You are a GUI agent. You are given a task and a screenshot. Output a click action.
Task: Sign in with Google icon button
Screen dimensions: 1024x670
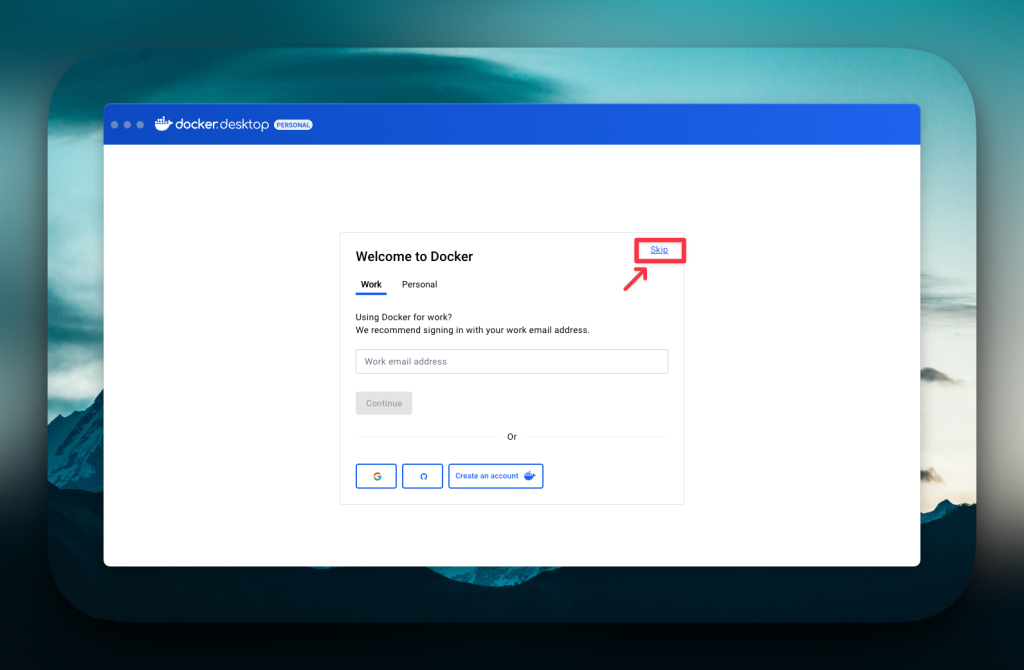tap(376, 476)
